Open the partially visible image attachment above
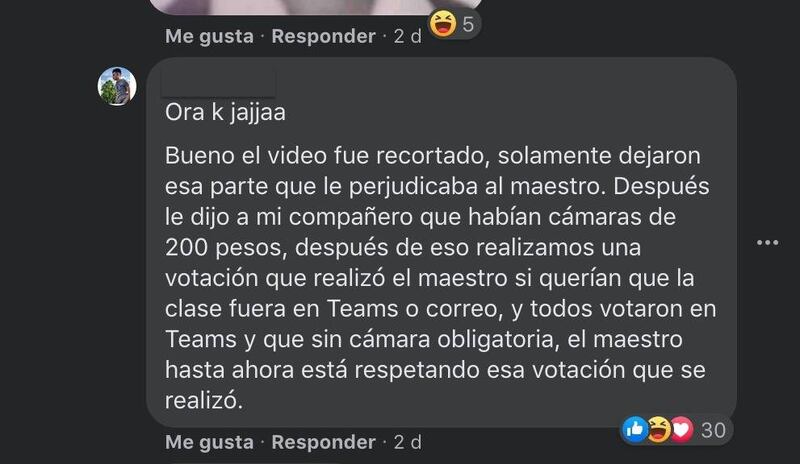The height and width of the screenshot is (464, 800). click(316, 7)
